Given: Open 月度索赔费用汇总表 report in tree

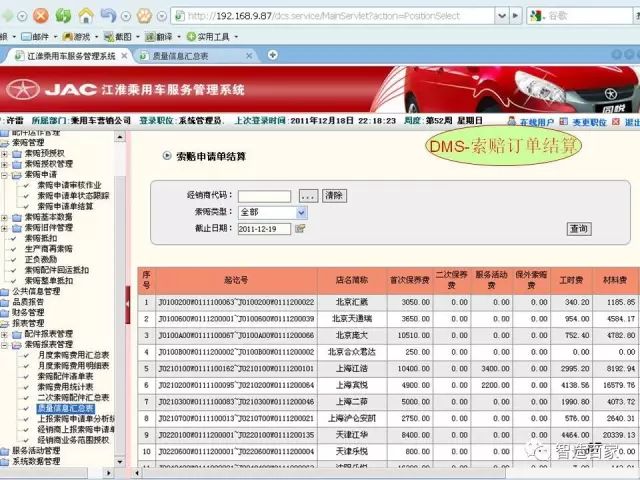Looking at the screenshot, I should (74, 355).
